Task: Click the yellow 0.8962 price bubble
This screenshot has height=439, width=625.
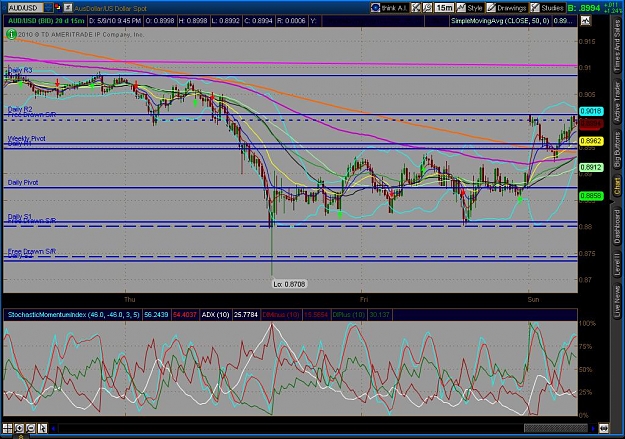Action: [591, 141]
